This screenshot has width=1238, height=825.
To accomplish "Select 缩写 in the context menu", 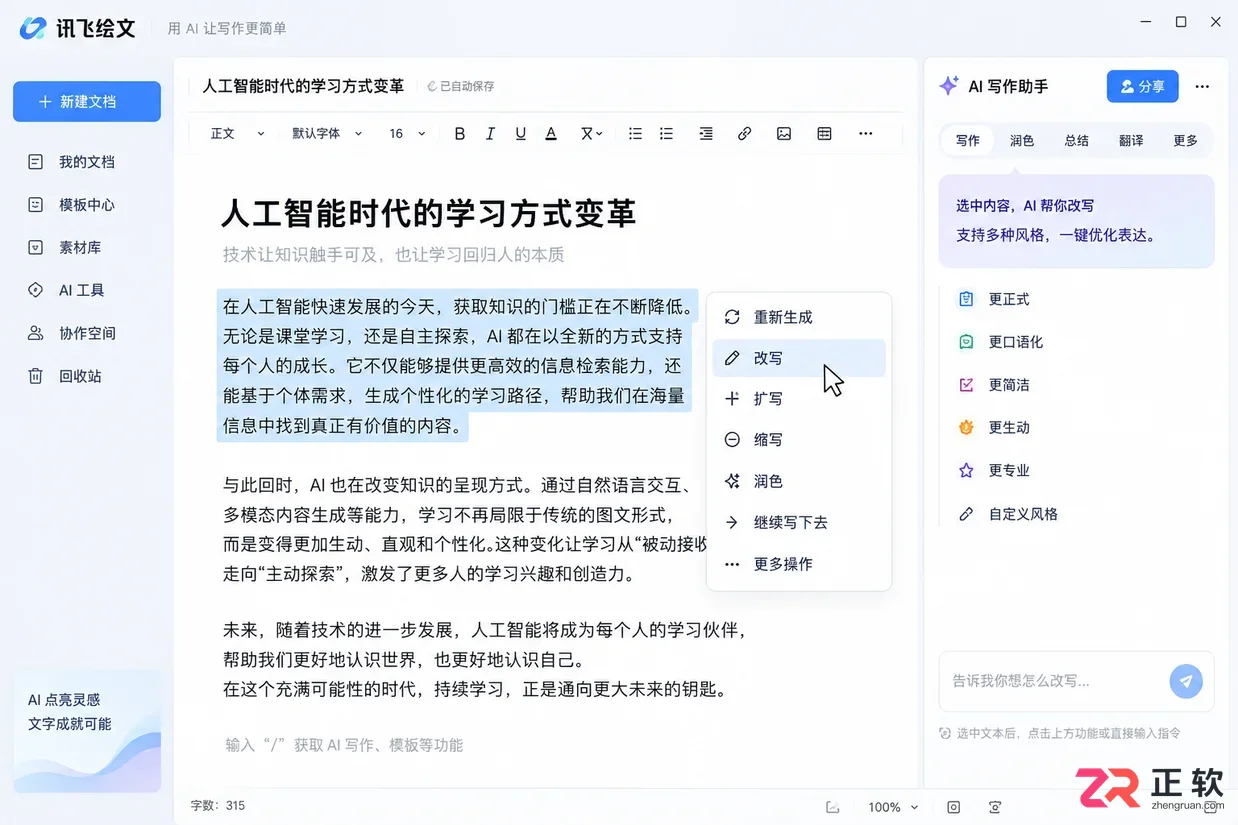I will pyautogui.click(x=799, y=440).
